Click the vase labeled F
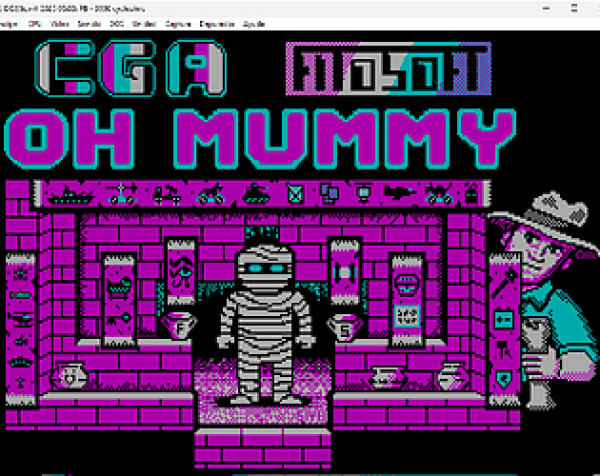Viewport: 600px width, 476px height. point(179,325)
